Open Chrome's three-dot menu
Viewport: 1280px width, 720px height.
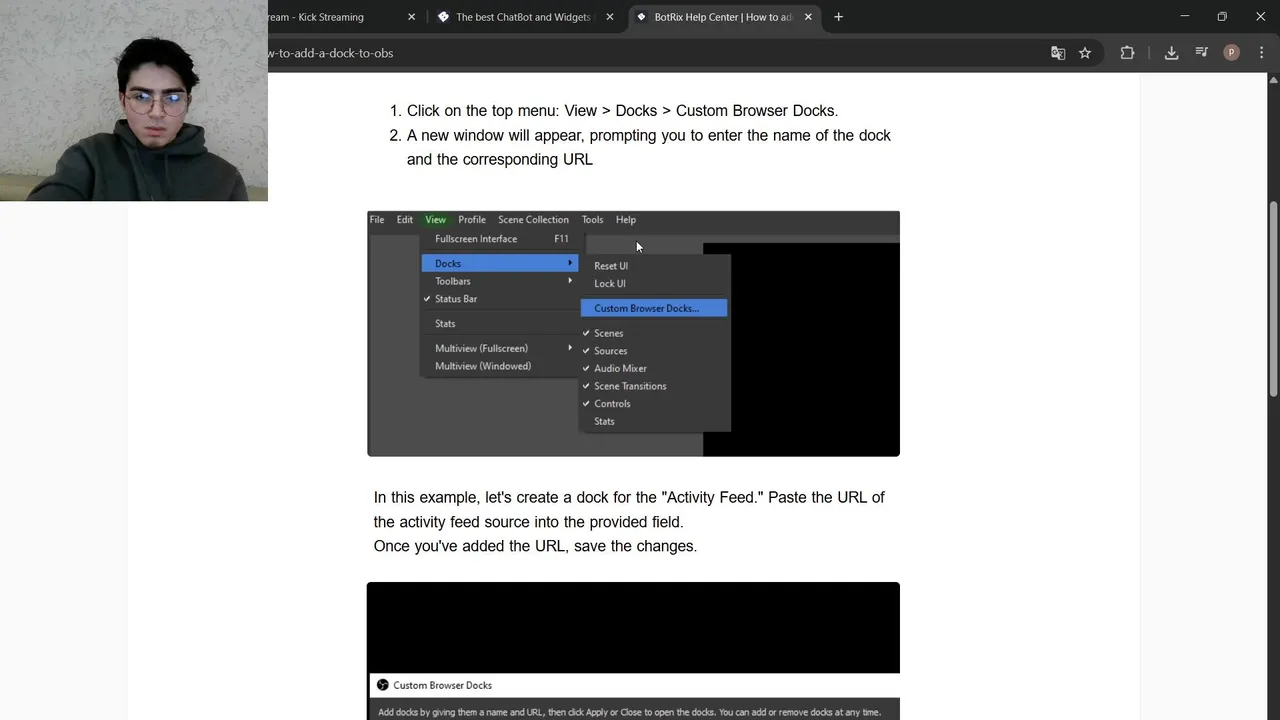(x=1260, y=53)
